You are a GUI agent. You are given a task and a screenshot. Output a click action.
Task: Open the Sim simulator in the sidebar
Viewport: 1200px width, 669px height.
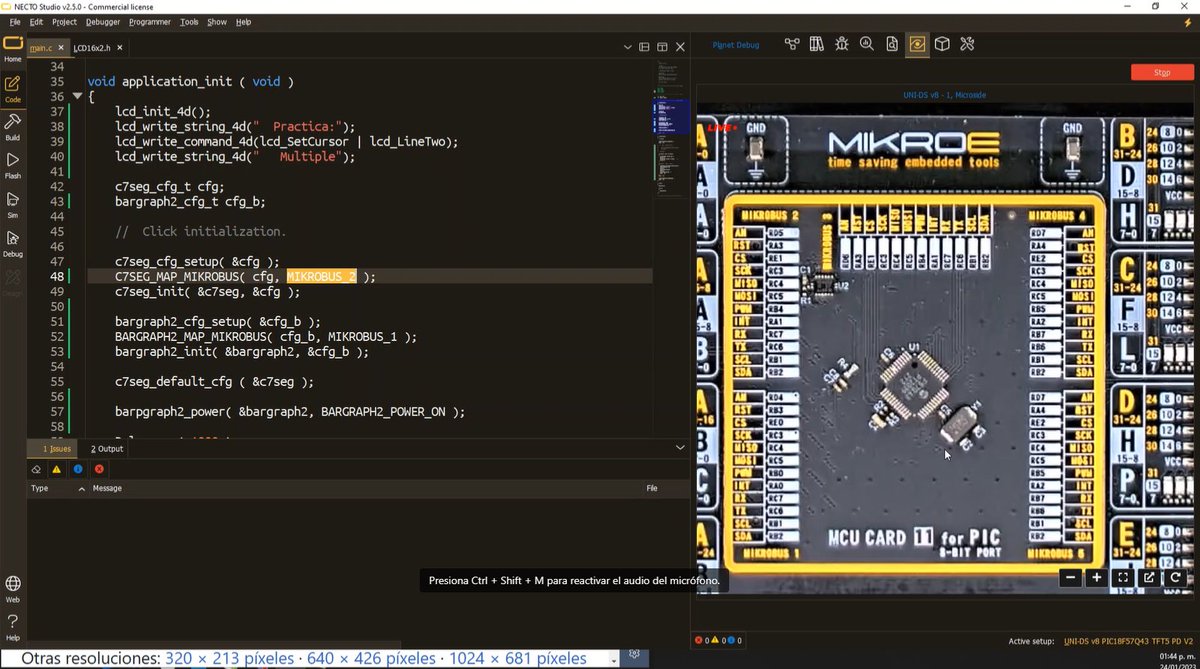click(12, 205)
